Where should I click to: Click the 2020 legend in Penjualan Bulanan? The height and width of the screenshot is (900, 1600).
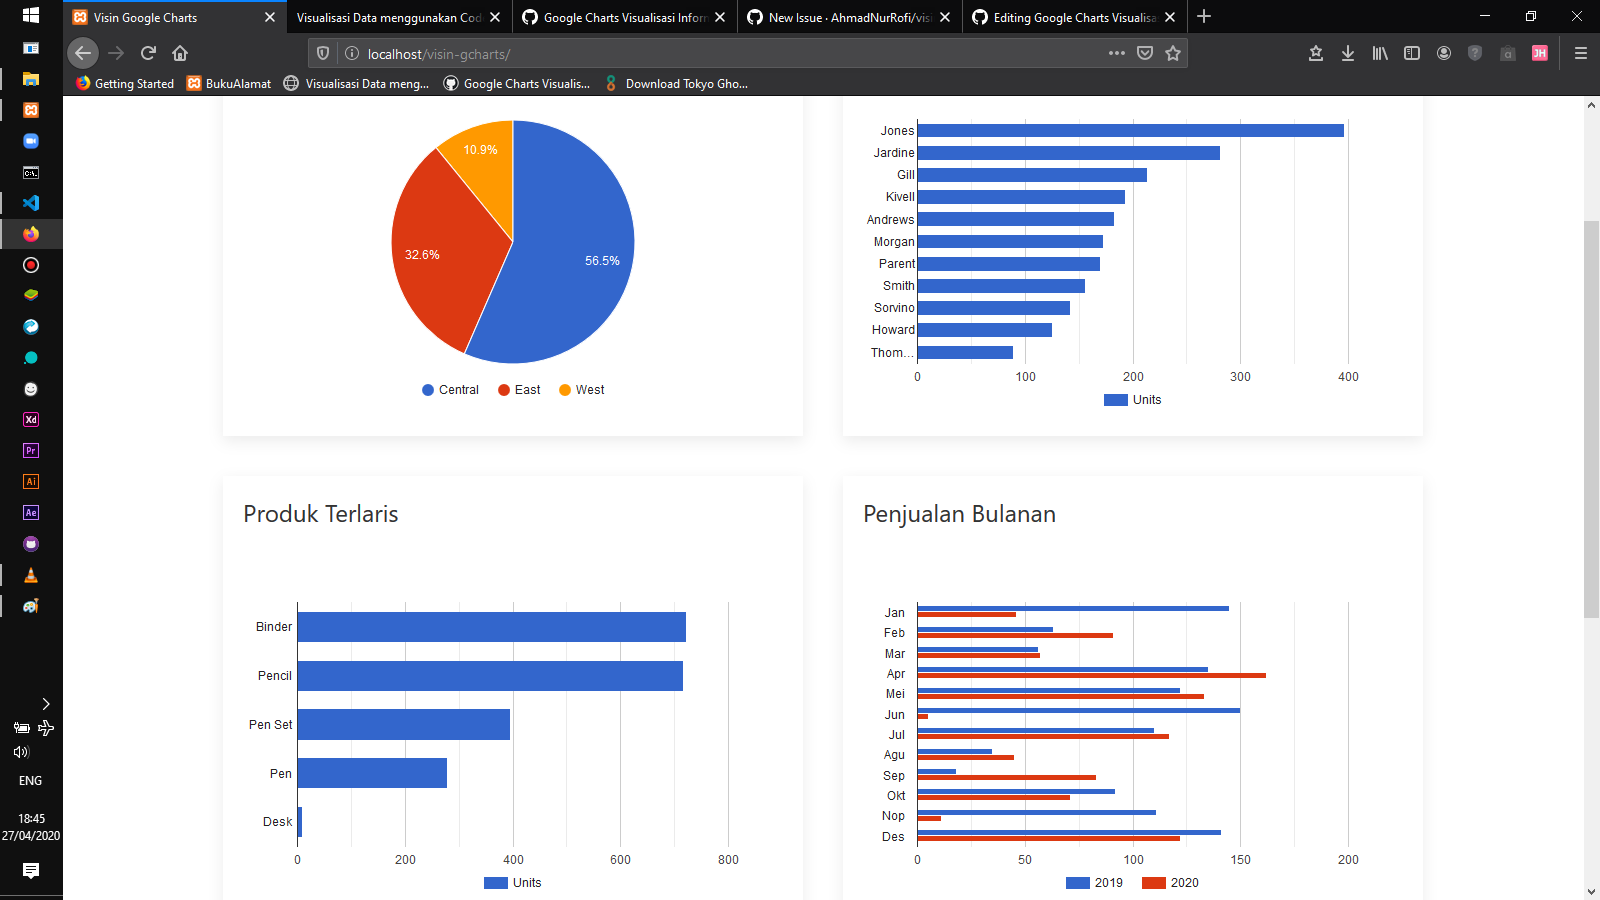[x=1170, y=883]
